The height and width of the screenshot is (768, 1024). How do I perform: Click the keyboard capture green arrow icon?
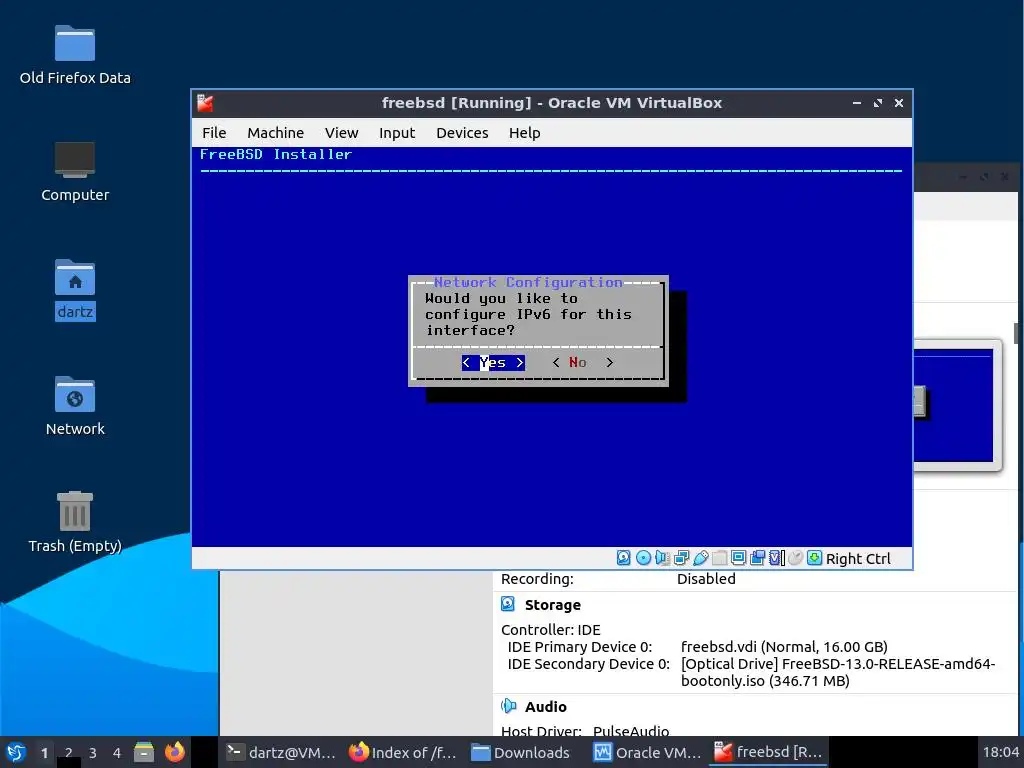click(x=814, y=558)
